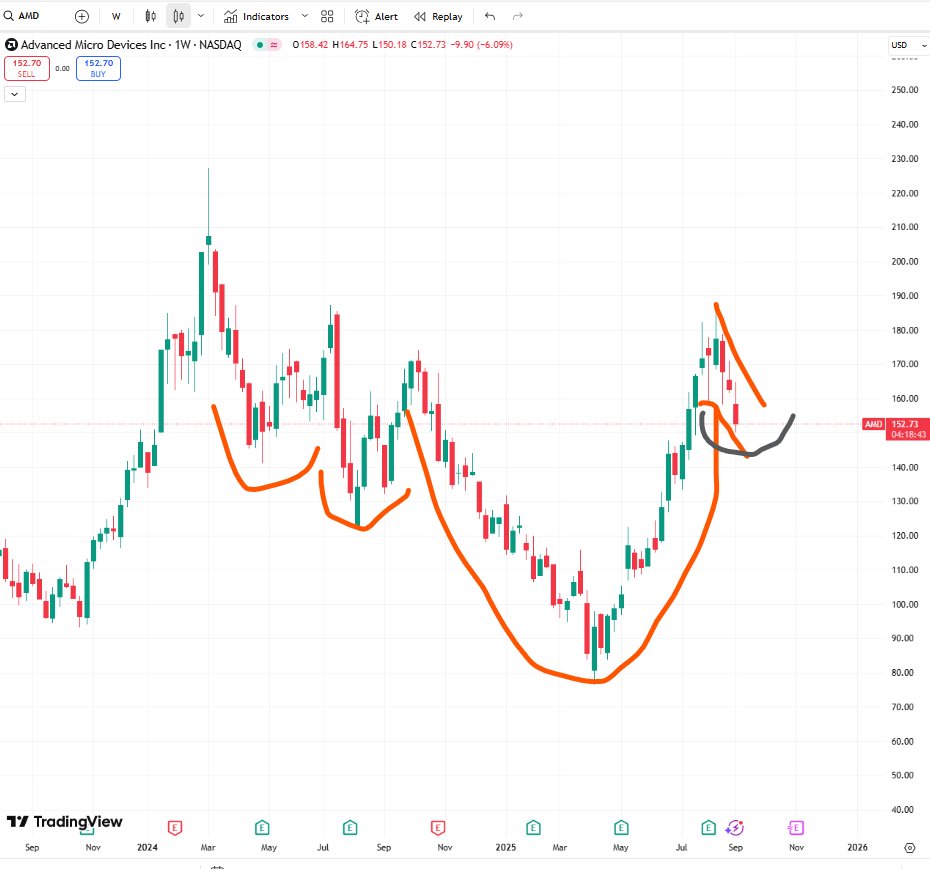
Task: Click the AMD price label 152.73
Action: (904, 424)
